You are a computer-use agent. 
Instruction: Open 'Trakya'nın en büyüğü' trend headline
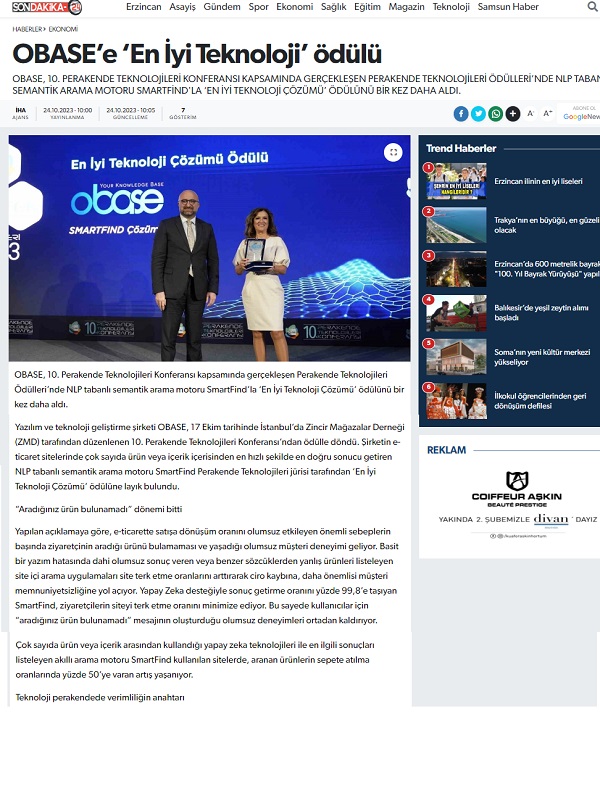546,225
